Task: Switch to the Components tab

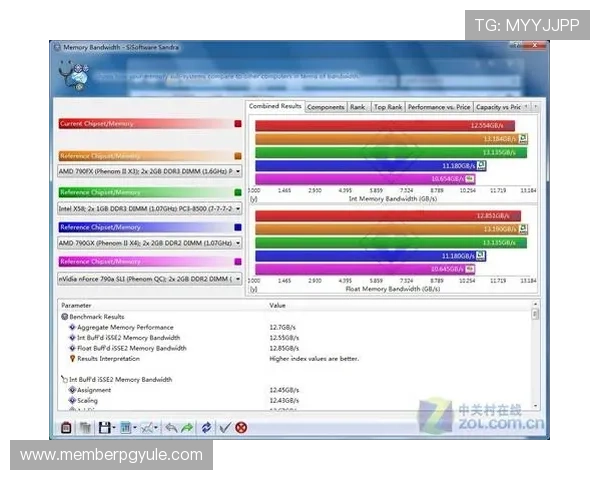Action: pos(326,107)
